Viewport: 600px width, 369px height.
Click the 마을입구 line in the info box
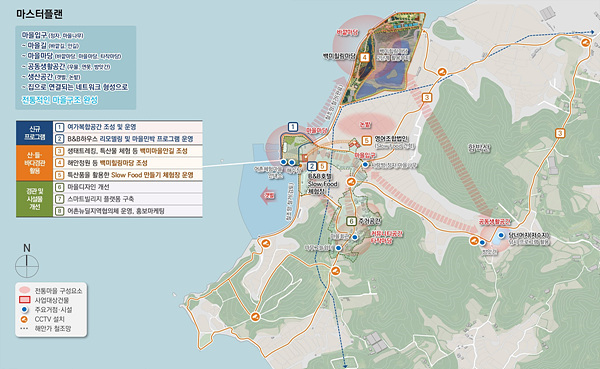point(52,35)
